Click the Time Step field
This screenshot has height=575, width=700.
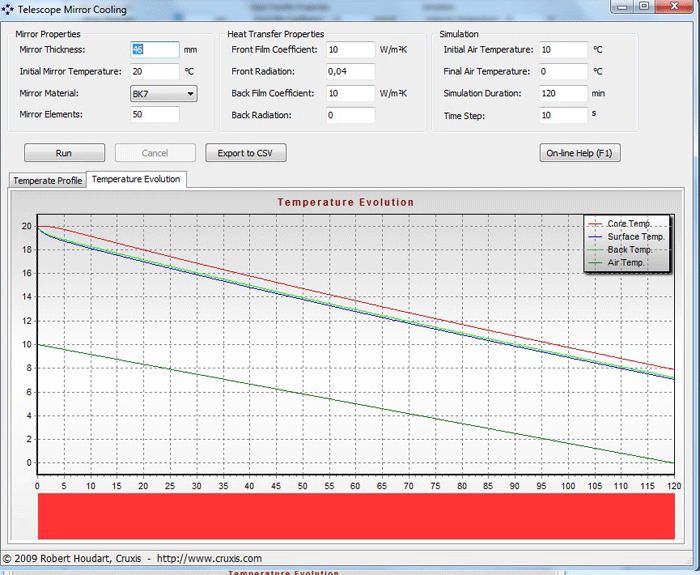click(563, 115)
